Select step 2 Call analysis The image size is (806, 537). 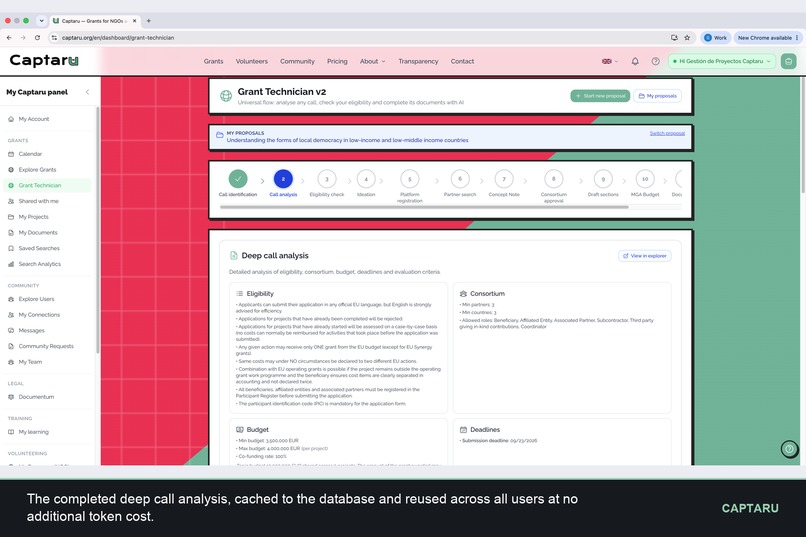[x=283, y=179]
